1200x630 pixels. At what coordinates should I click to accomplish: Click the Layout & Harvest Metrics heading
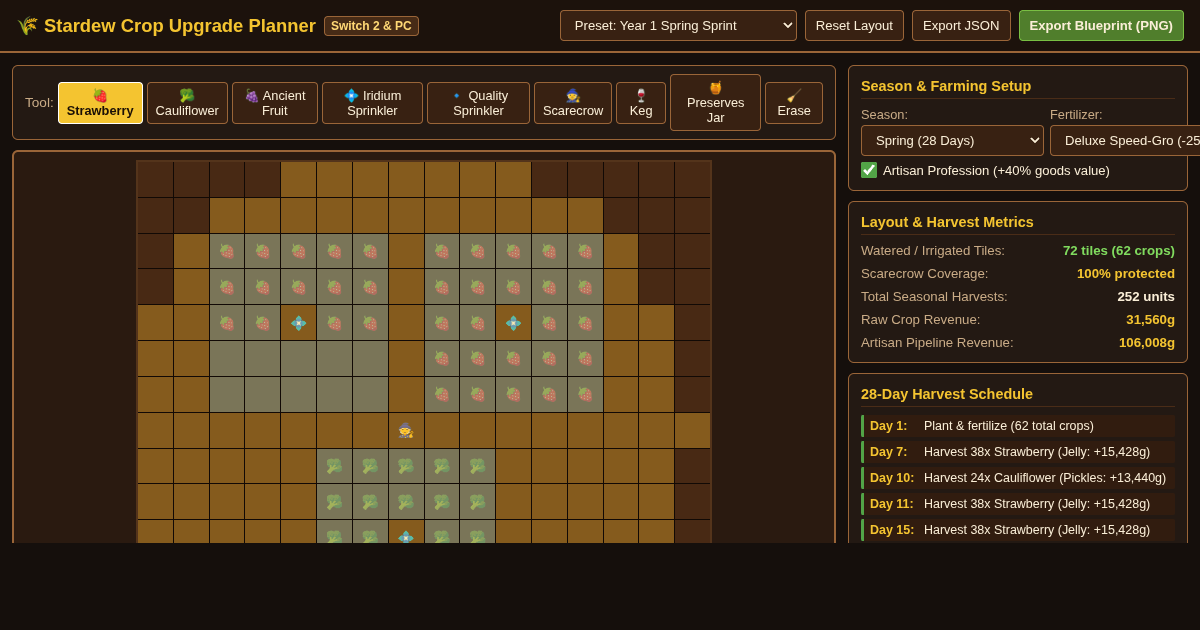tap(947, 222)
